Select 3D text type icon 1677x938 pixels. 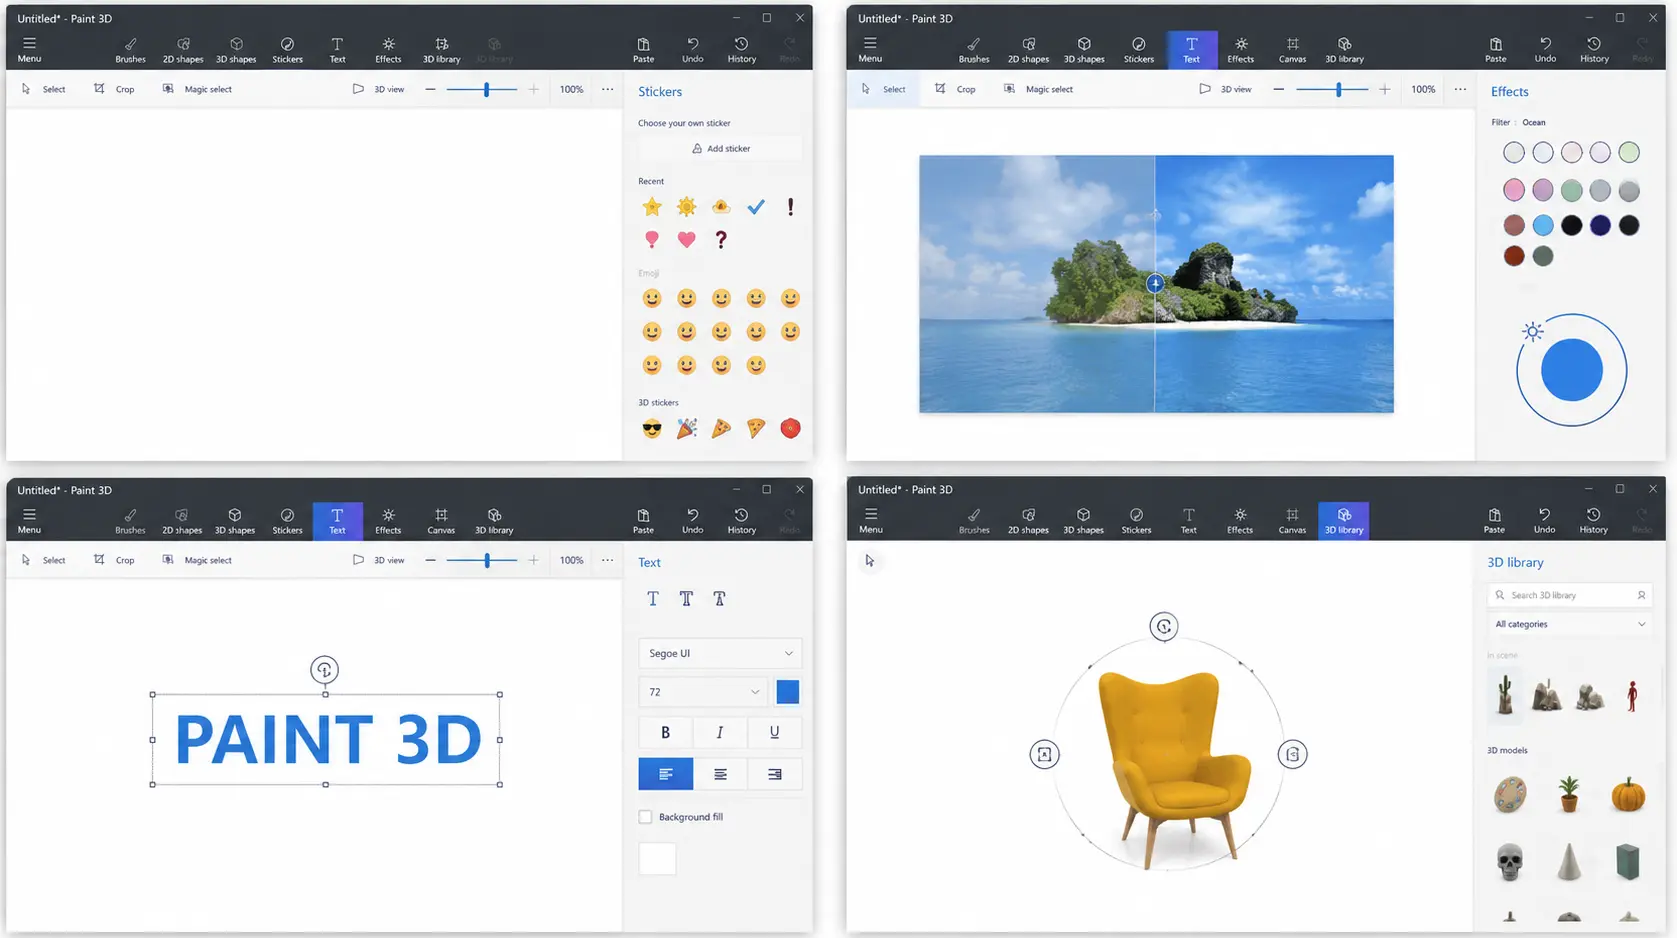point(686,599)
